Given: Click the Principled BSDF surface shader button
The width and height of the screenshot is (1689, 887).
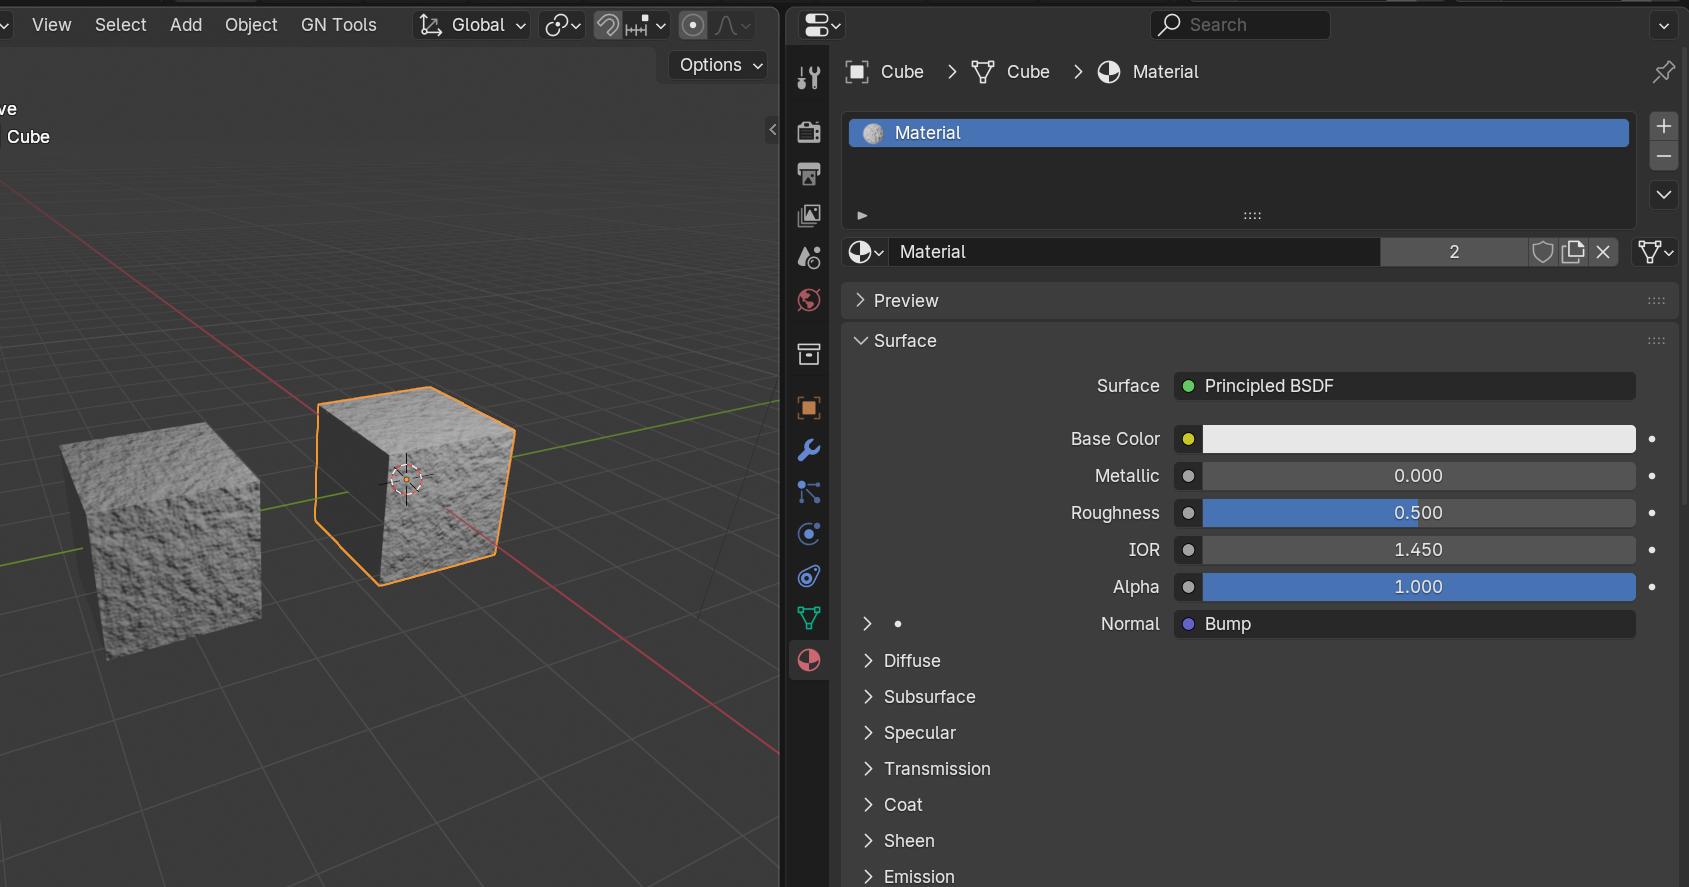Looking at the screenshot, I should point(1405,386).
